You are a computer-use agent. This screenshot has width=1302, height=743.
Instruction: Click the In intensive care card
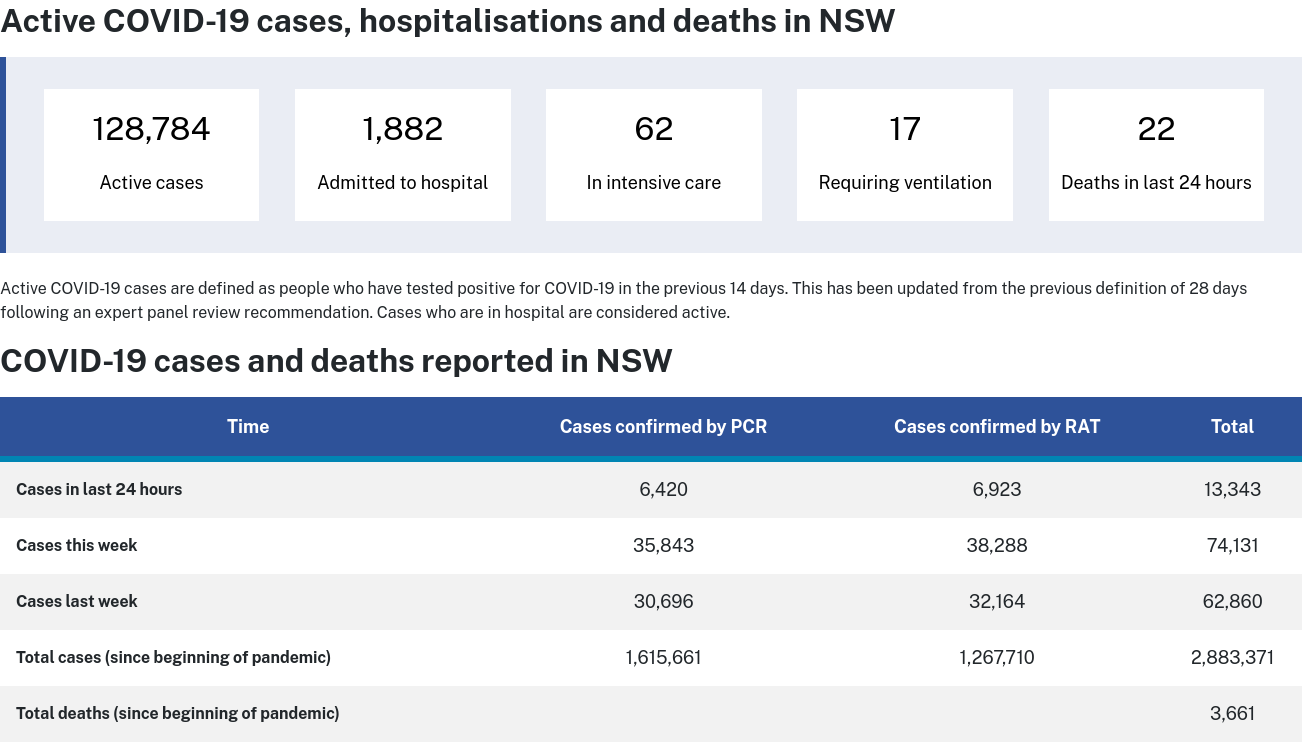[x=653, y=154]
